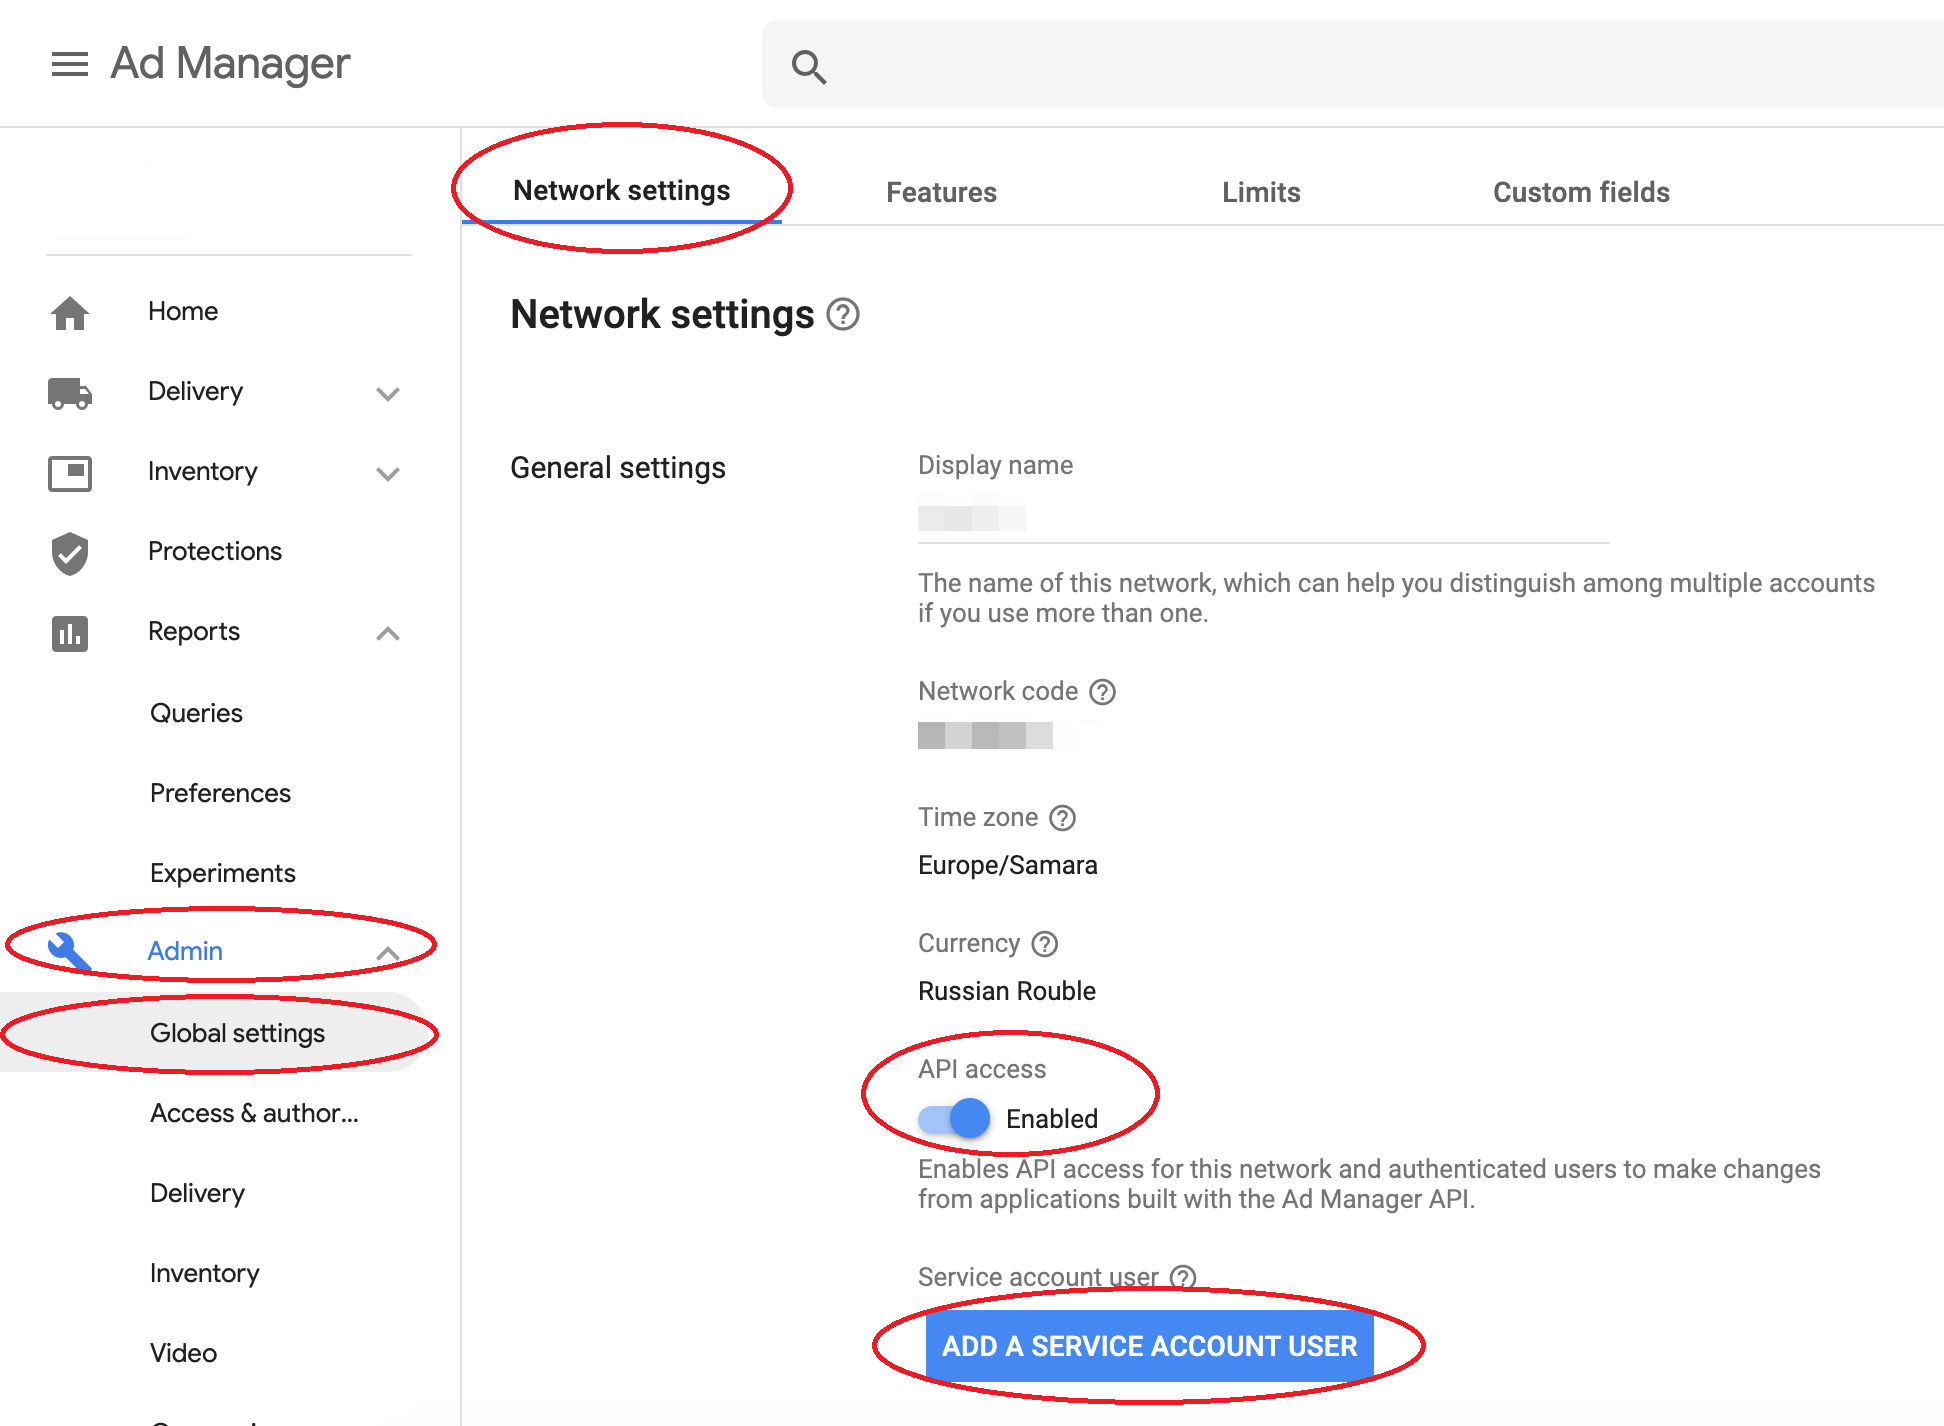Click the Admin wrench icon

click(70, 952)
